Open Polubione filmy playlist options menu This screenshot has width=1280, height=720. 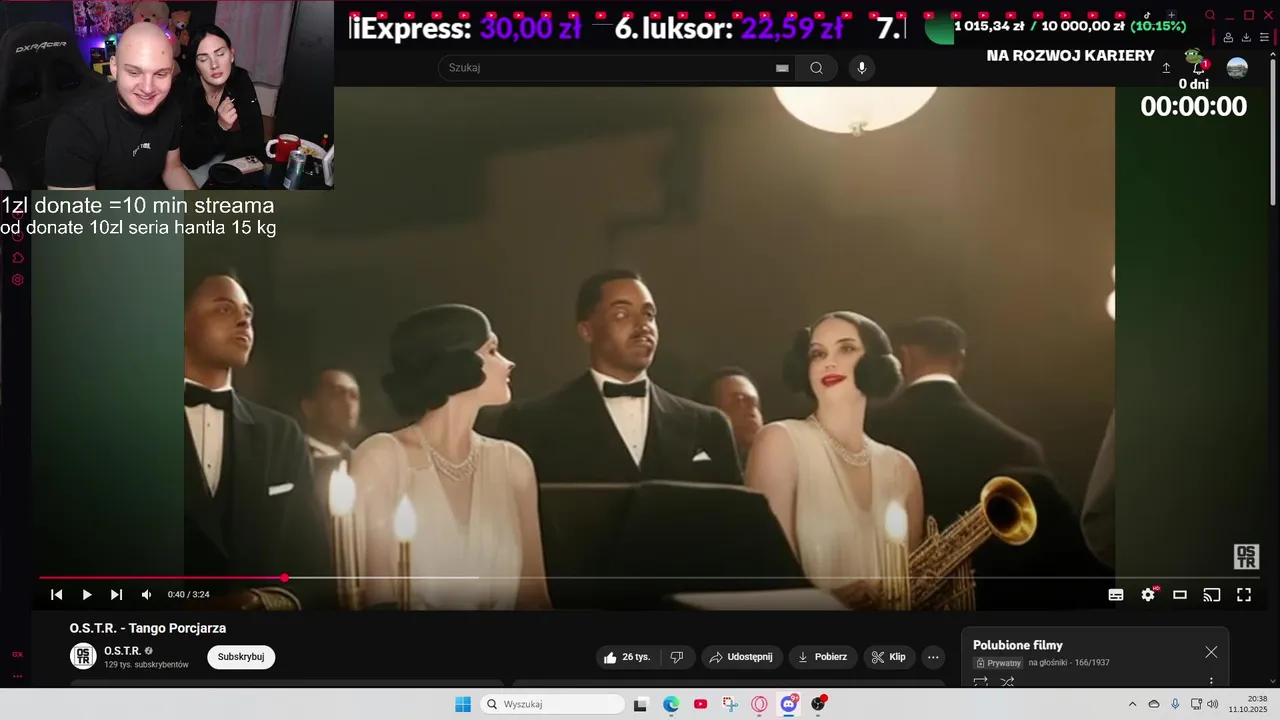1211,682
